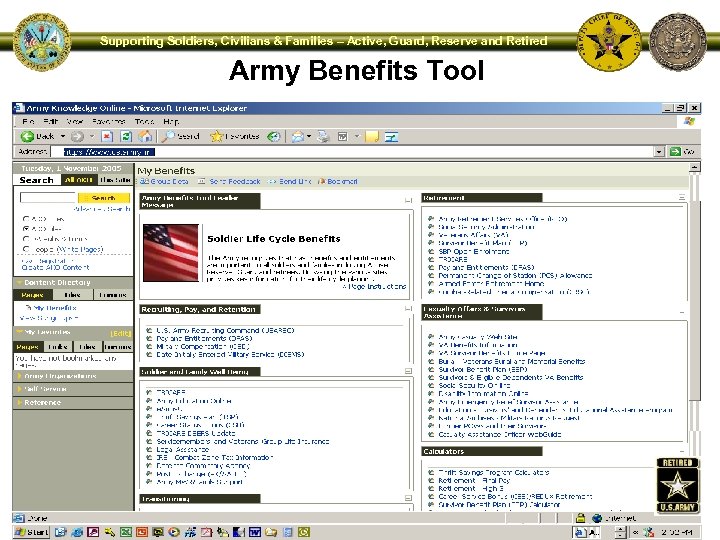
Task: Select the radio option between AKO Files and People
Action: click(26, 239)
